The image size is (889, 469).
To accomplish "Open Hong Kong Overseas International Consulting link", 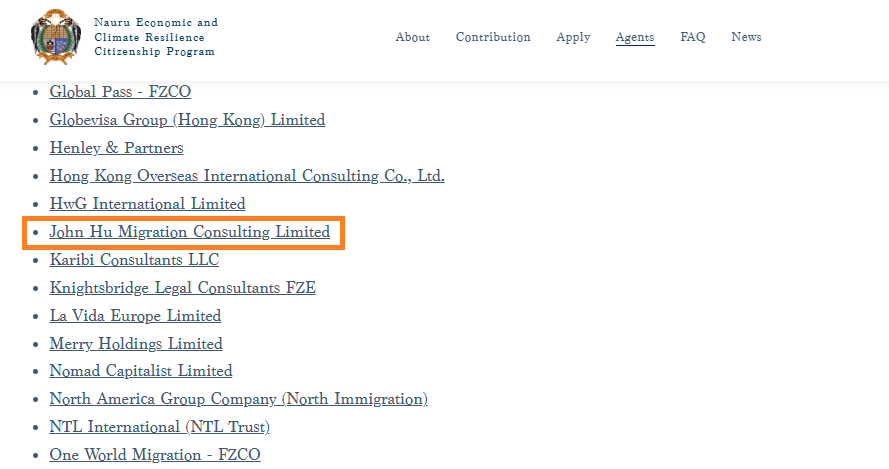I will point(247,176).
